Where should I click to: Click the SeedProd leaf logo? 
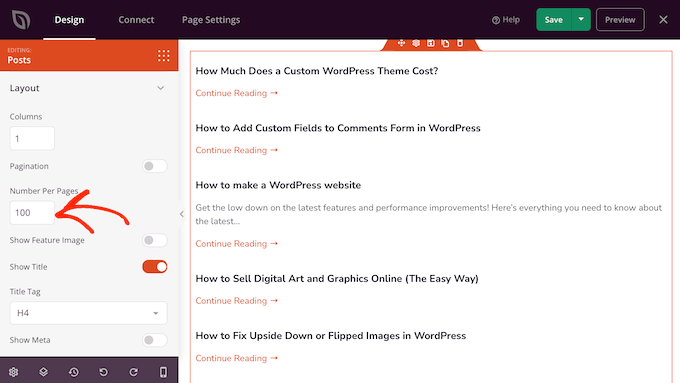[21, 20]
